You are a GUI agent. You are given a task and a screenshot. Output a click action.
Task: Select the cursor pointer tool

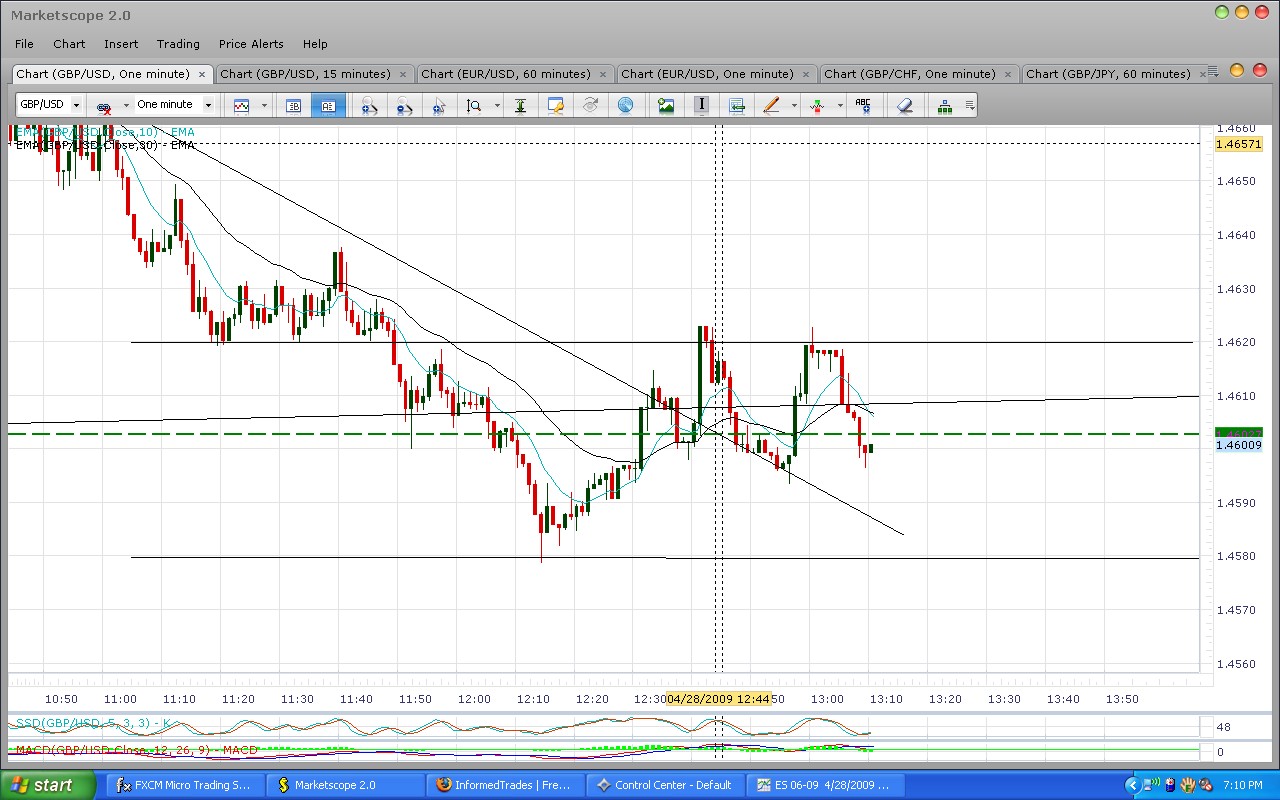point(439,105)
